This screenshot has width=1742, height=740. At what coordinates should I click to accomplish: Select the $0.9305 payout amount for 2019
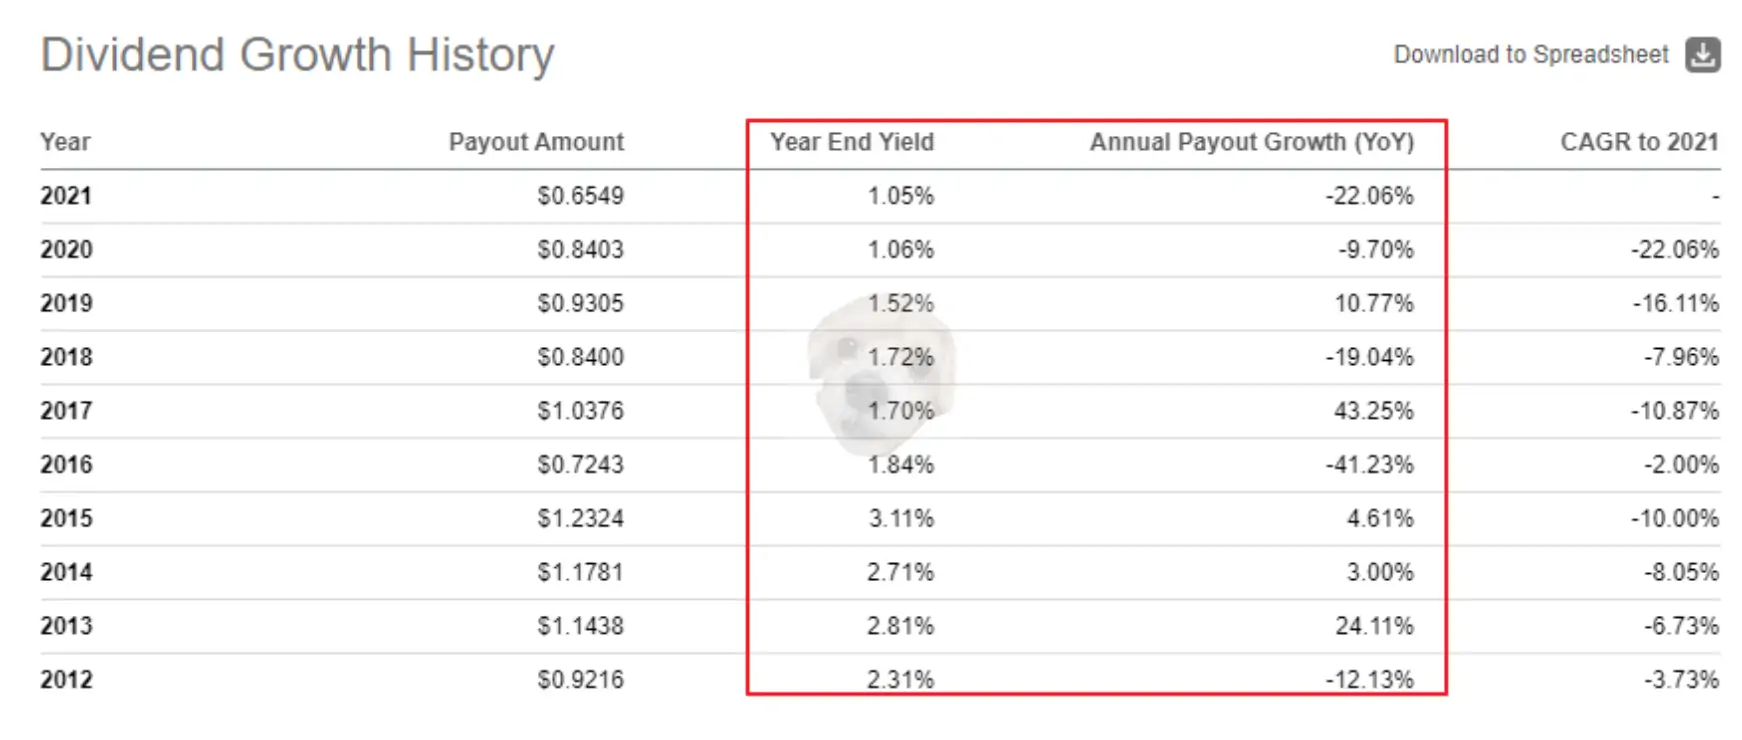(x=581, y=303)
